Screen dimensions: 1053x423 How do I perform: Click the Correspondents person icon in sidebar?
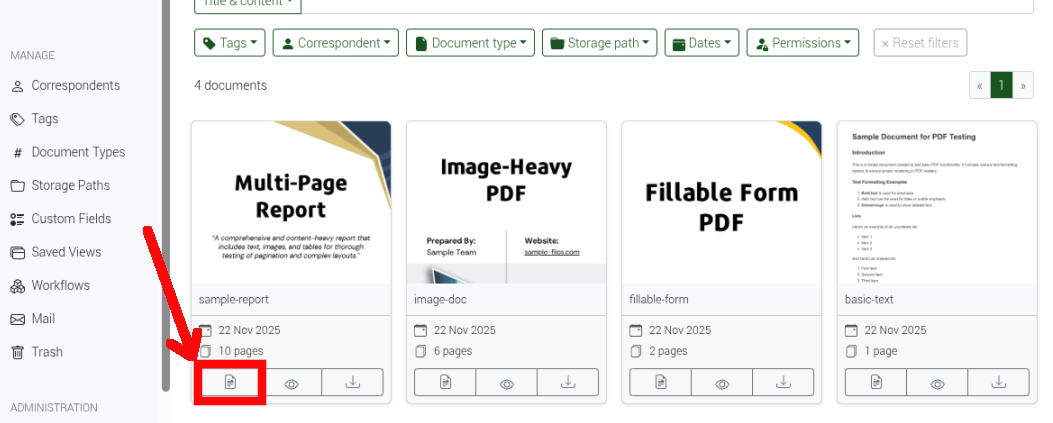click(17, 86)
